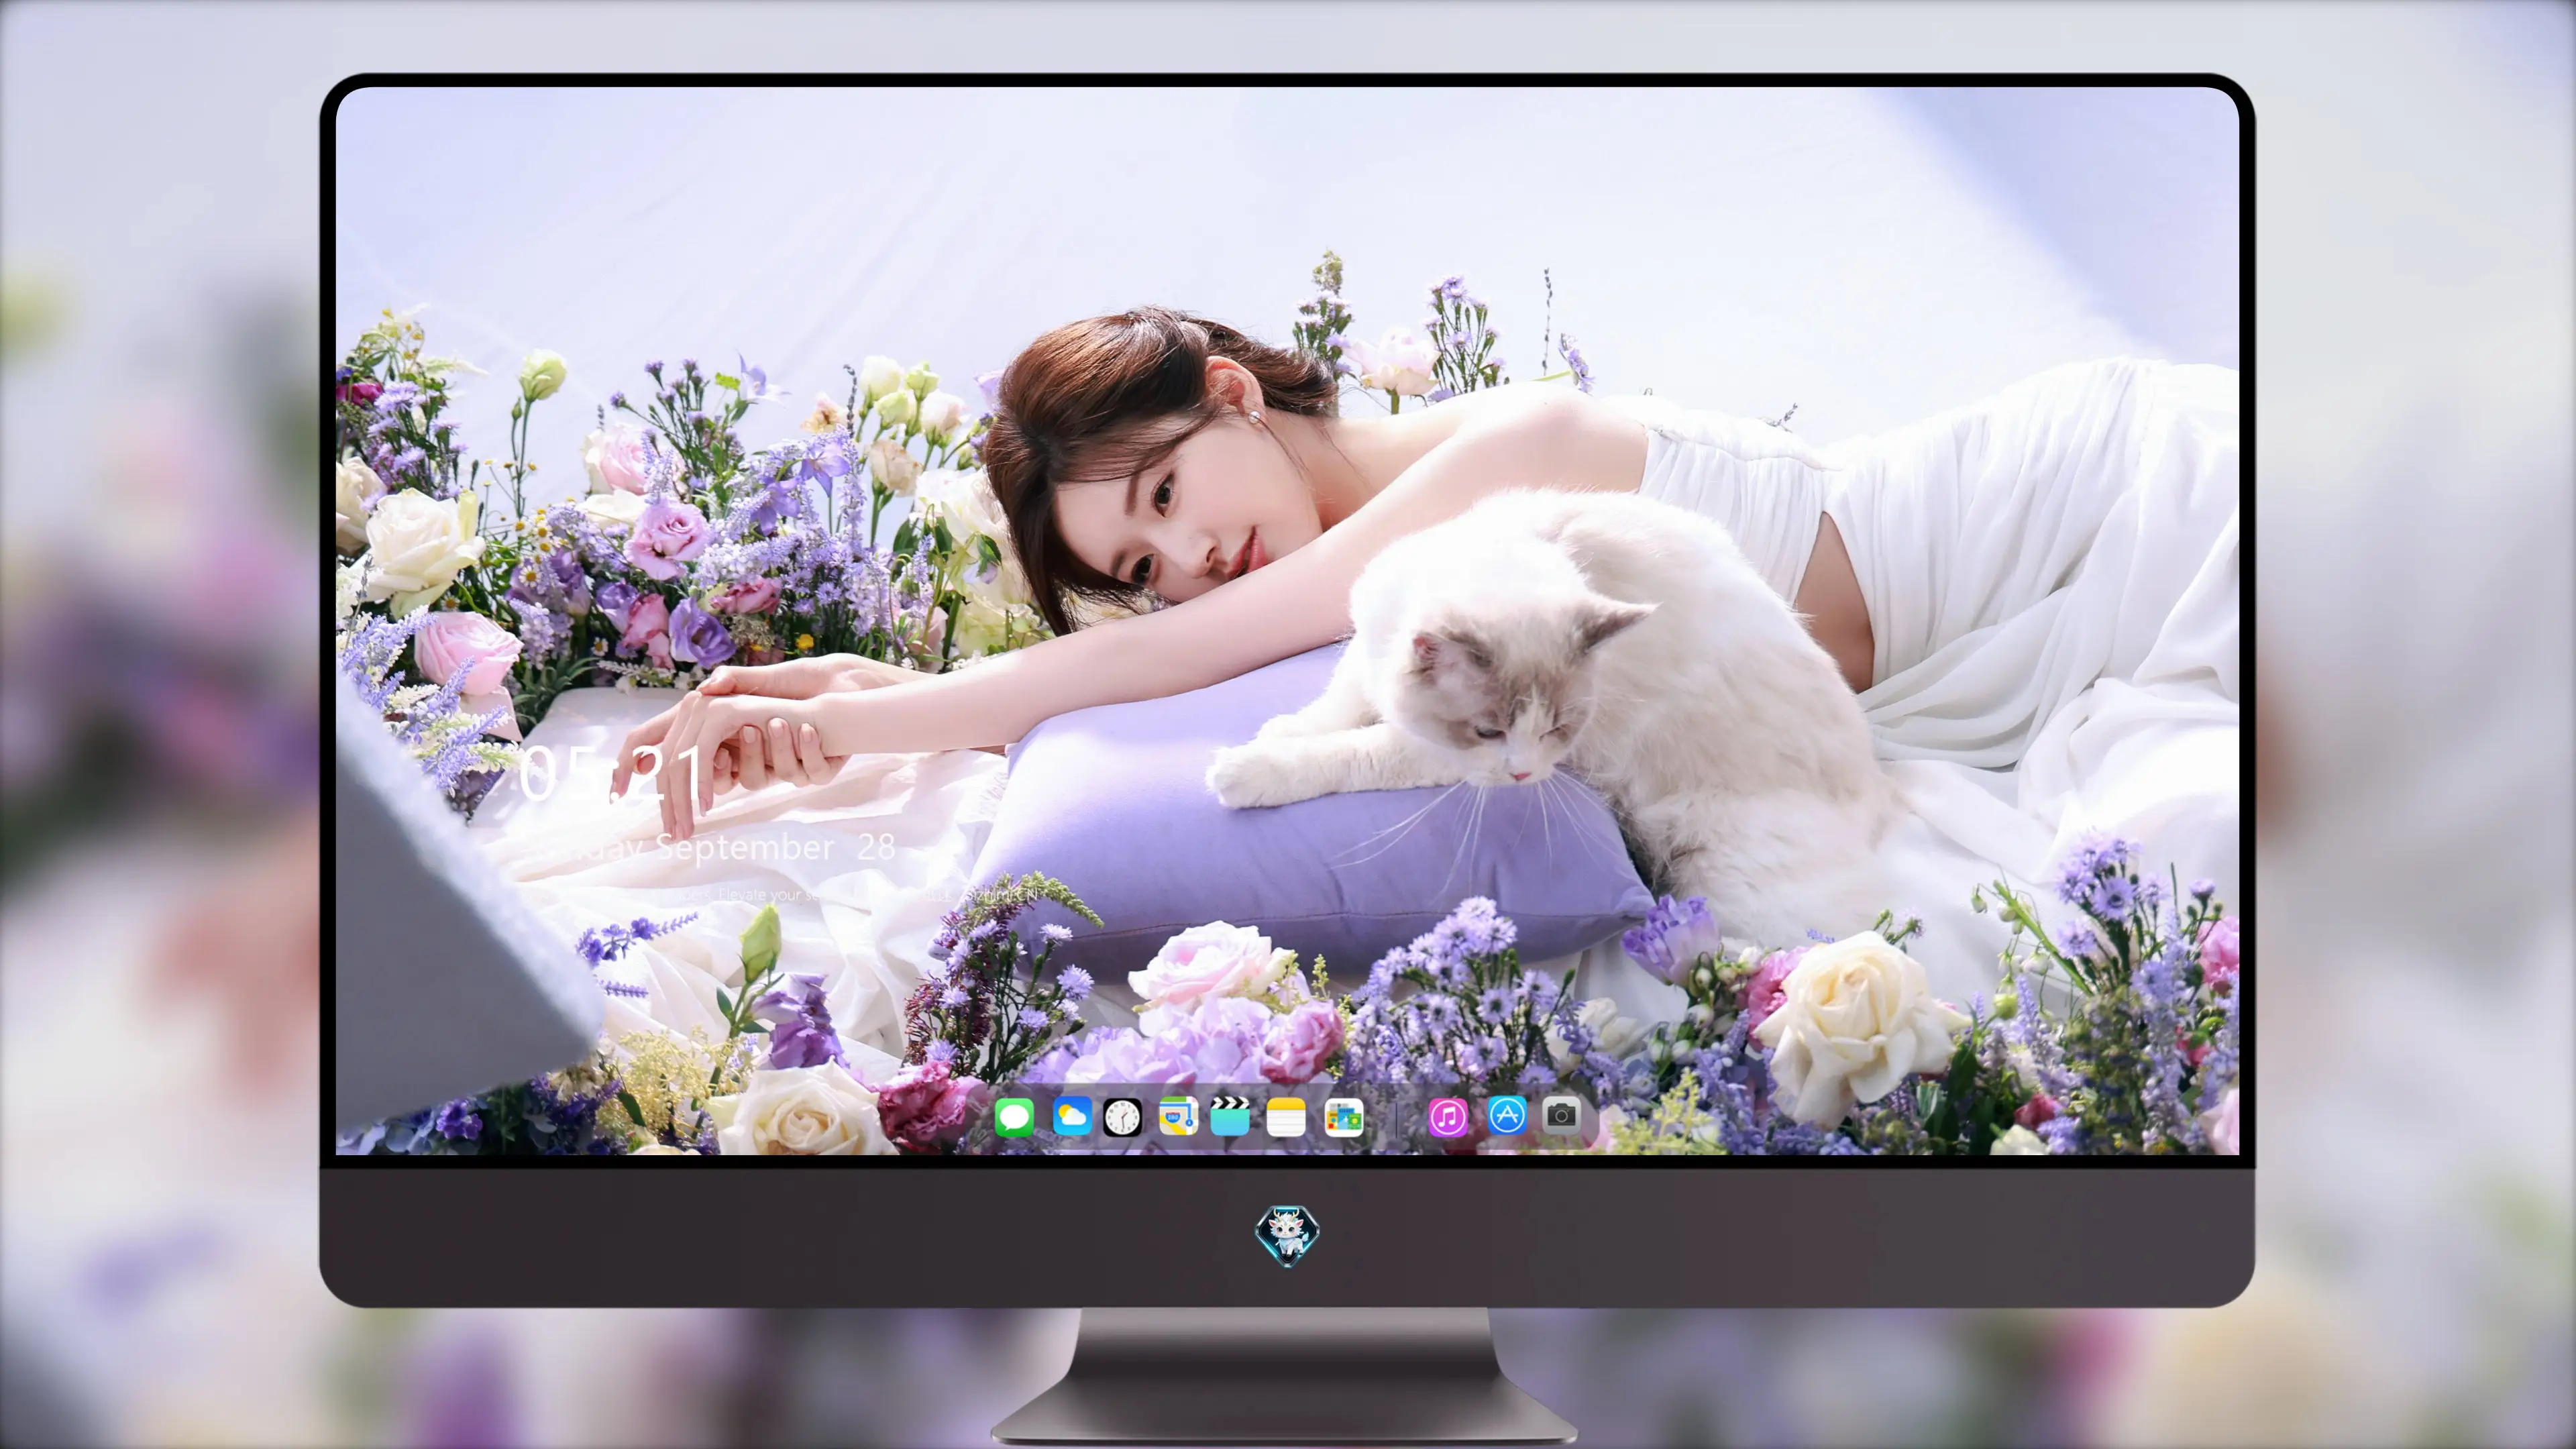Launch the pink iTunes music app
Screen dimensions: 2576x1449
(1448, 1117)
